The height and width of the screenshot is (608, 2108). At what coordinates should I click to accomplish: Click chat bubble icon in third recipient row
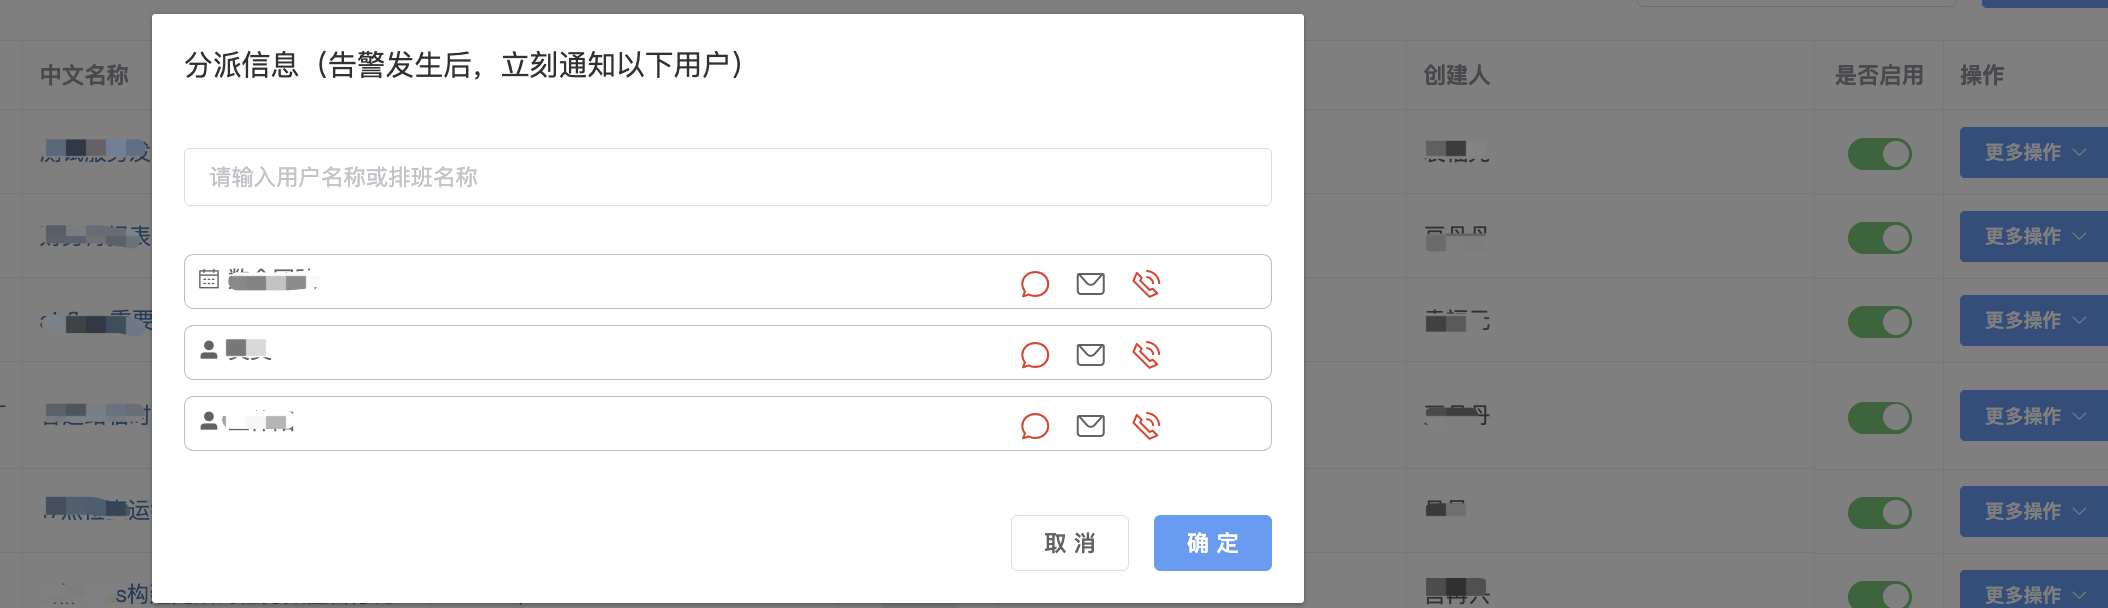pyautogui.click(x=1035, y=426)
